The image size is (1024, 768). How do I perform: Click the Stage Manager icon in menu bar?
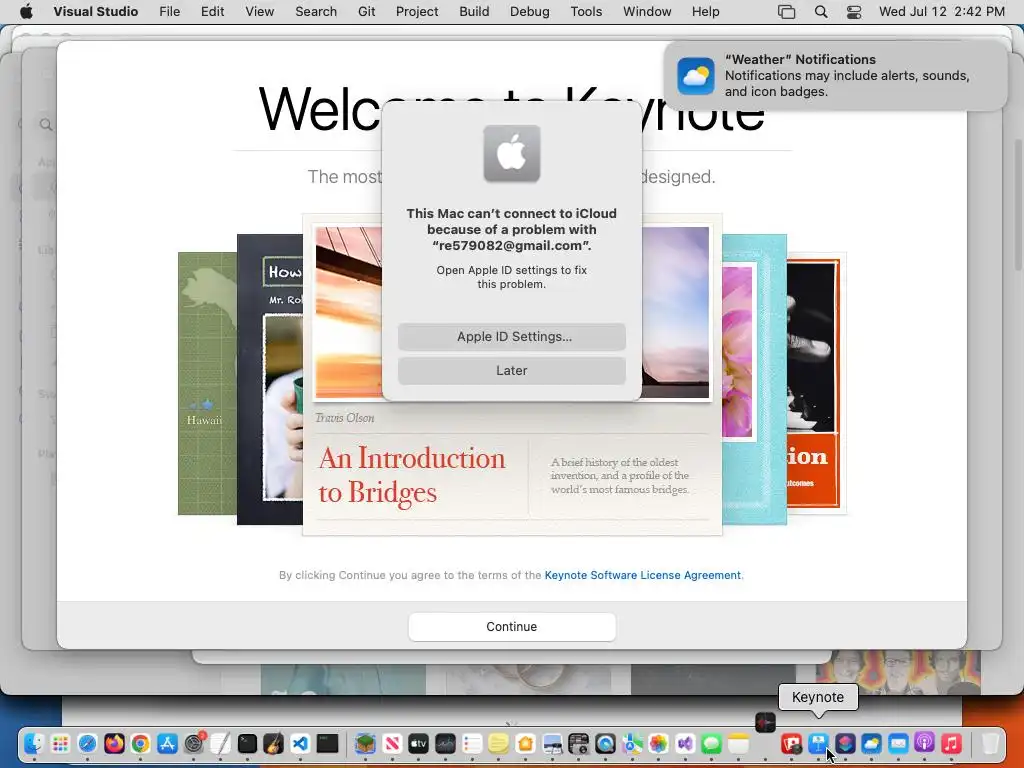click(x=786, y=12)
